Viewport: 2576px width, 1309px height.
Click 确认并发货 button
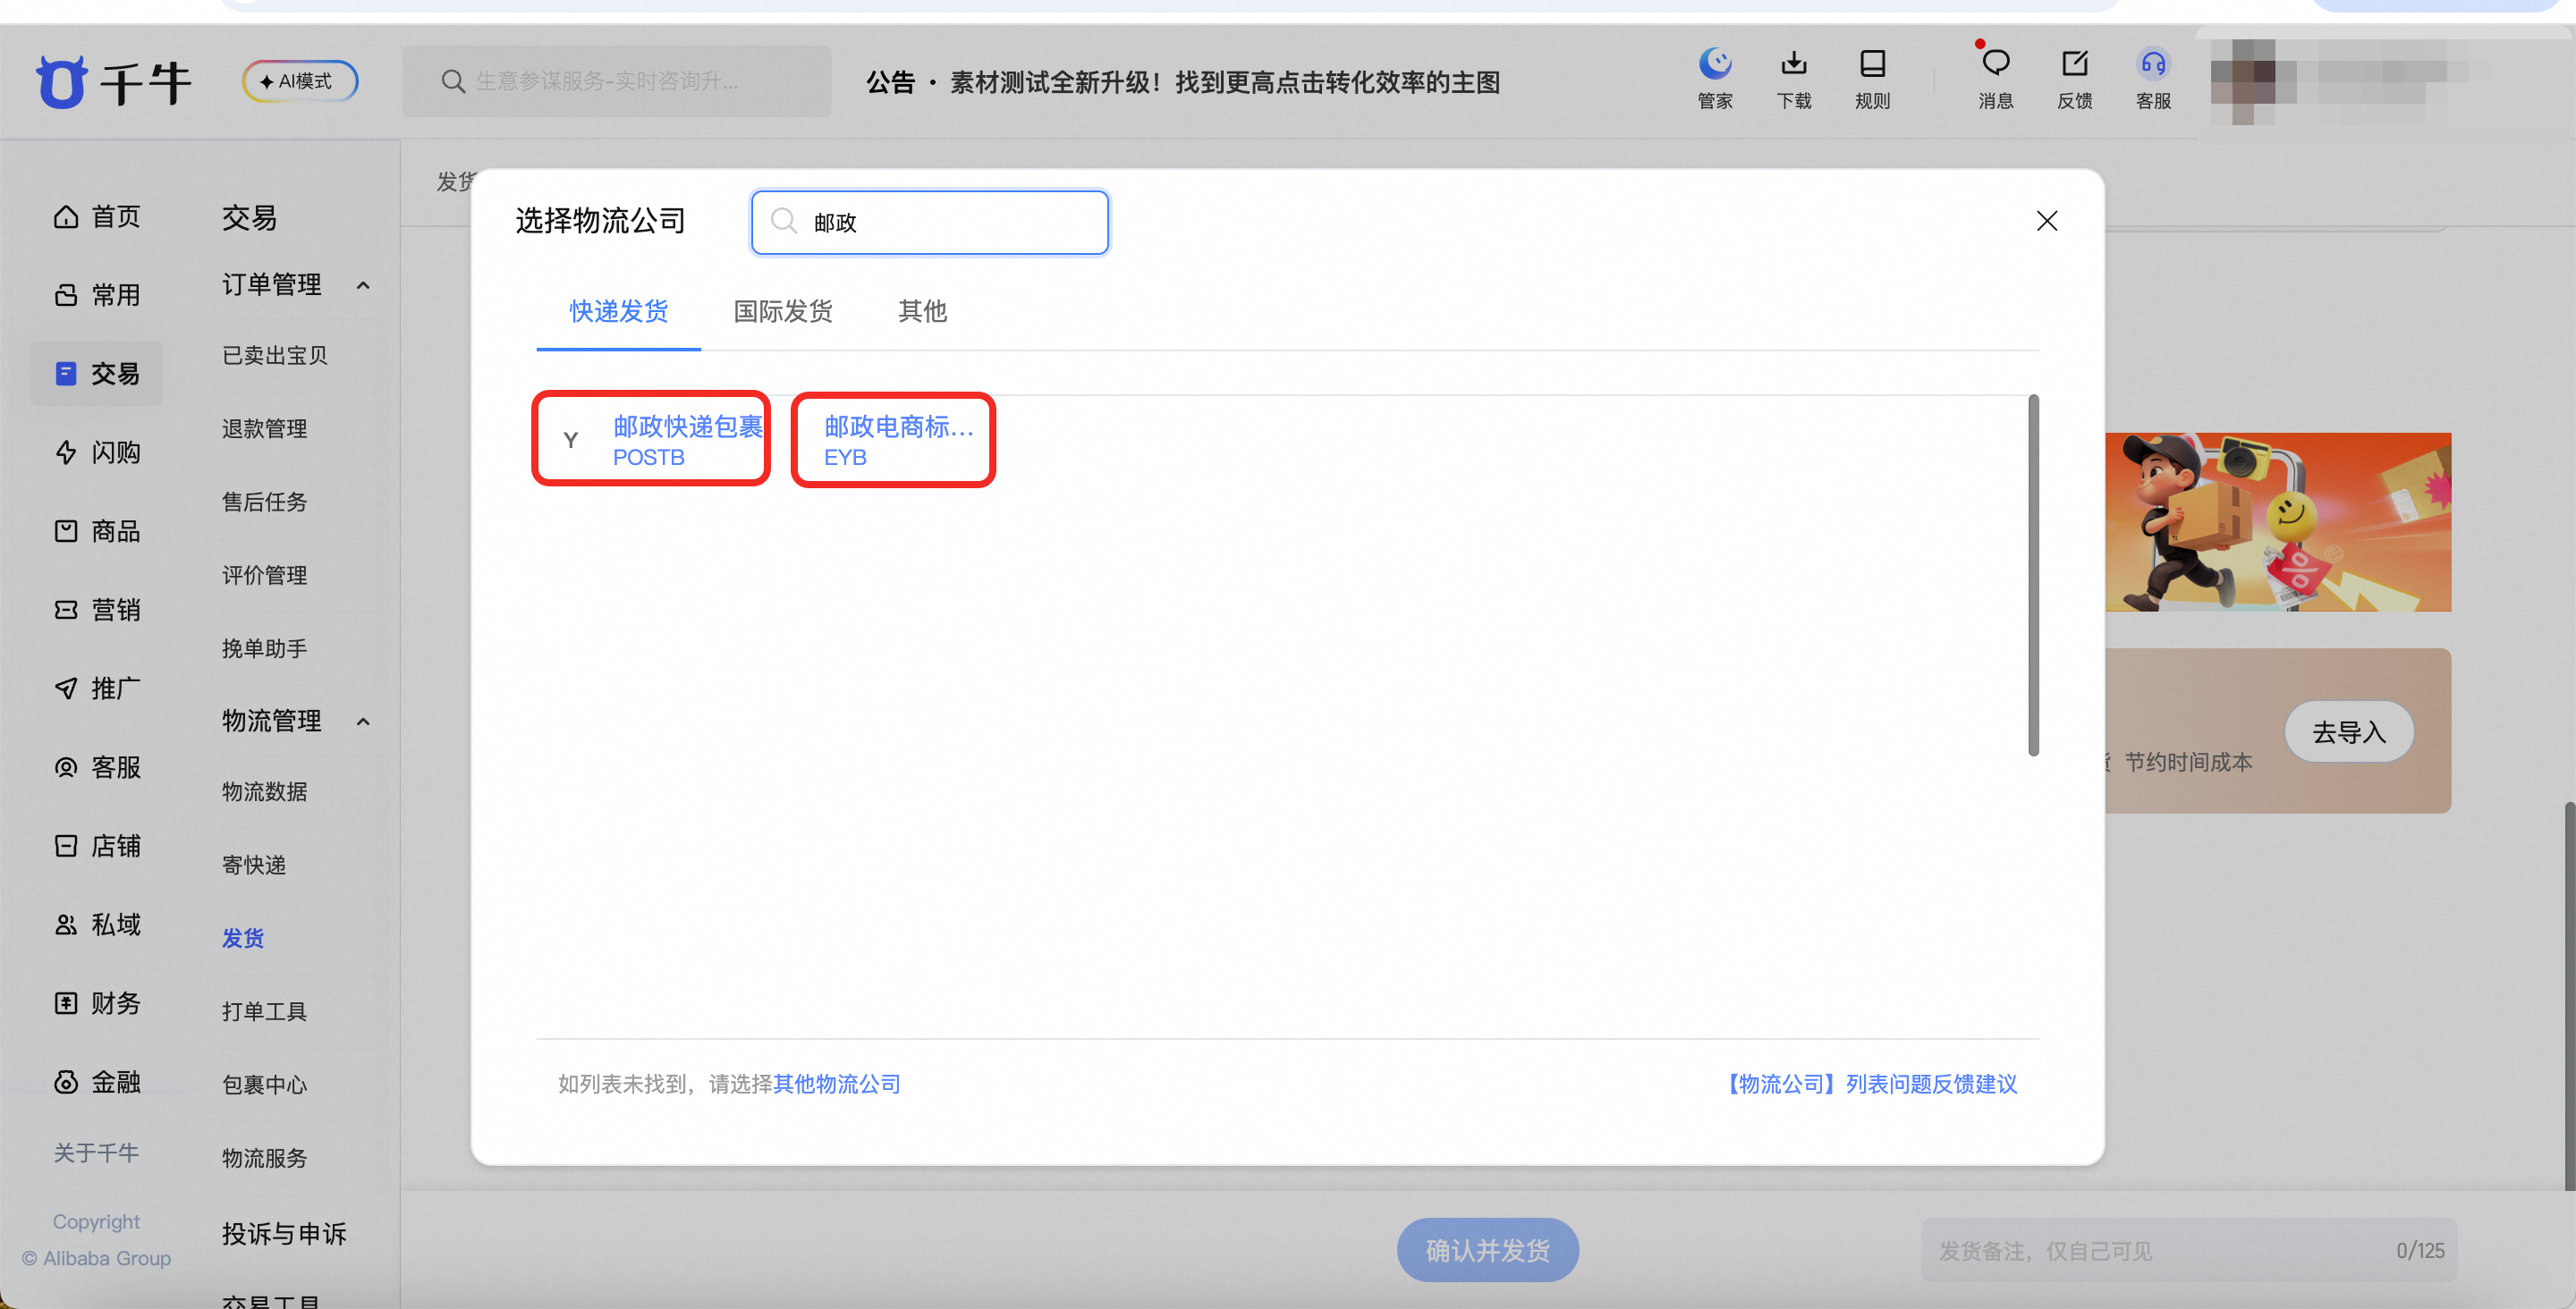pos(1487,1250)
